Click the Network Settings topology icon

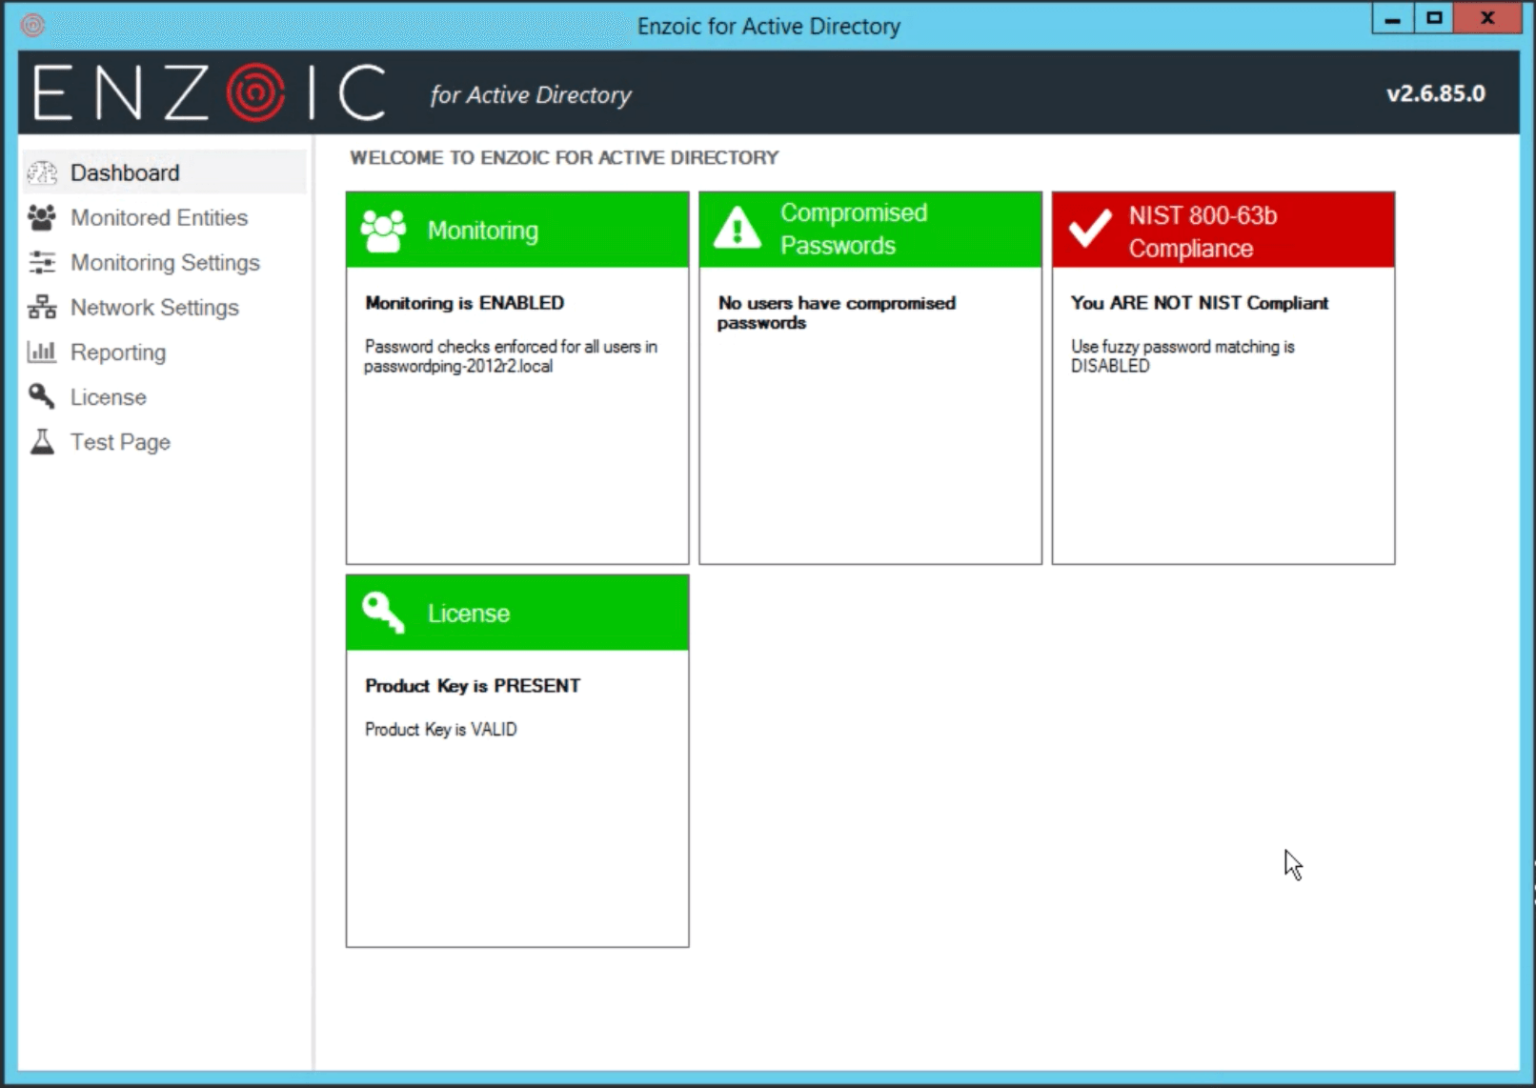point(41,307)
